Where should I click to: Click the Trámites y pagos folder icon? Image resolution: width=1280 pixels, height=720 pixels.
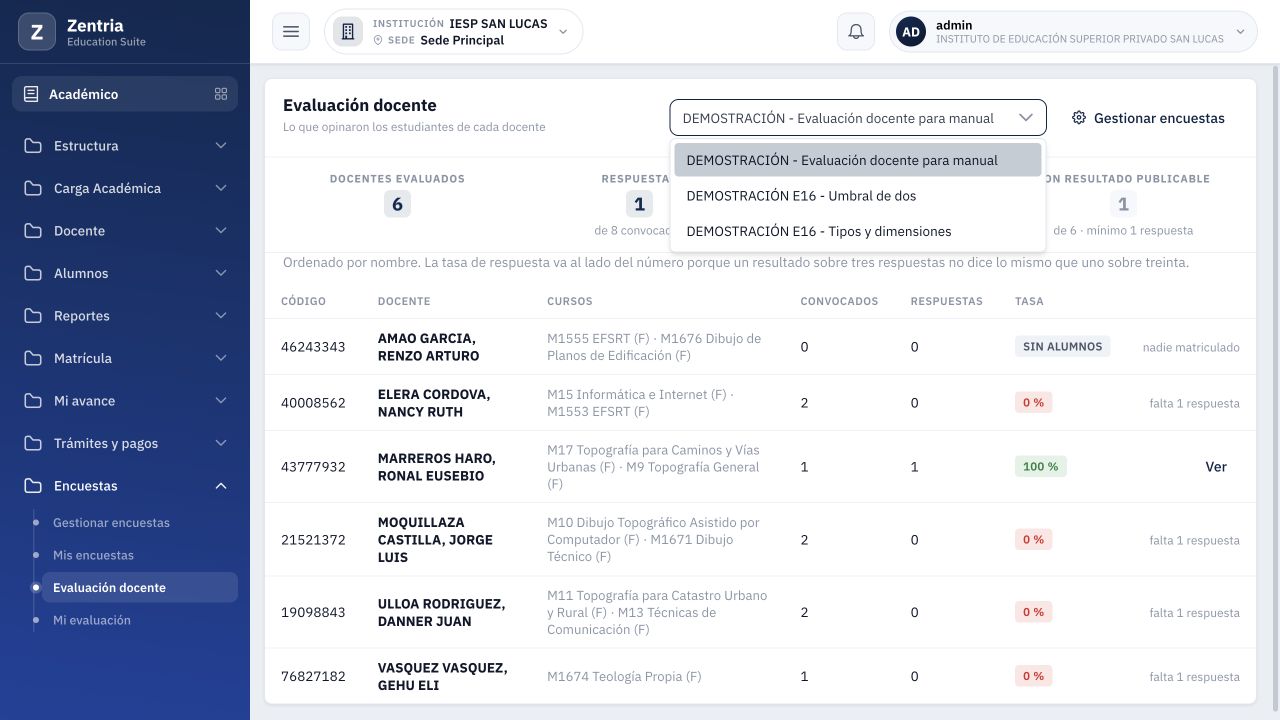click(34, 443)
